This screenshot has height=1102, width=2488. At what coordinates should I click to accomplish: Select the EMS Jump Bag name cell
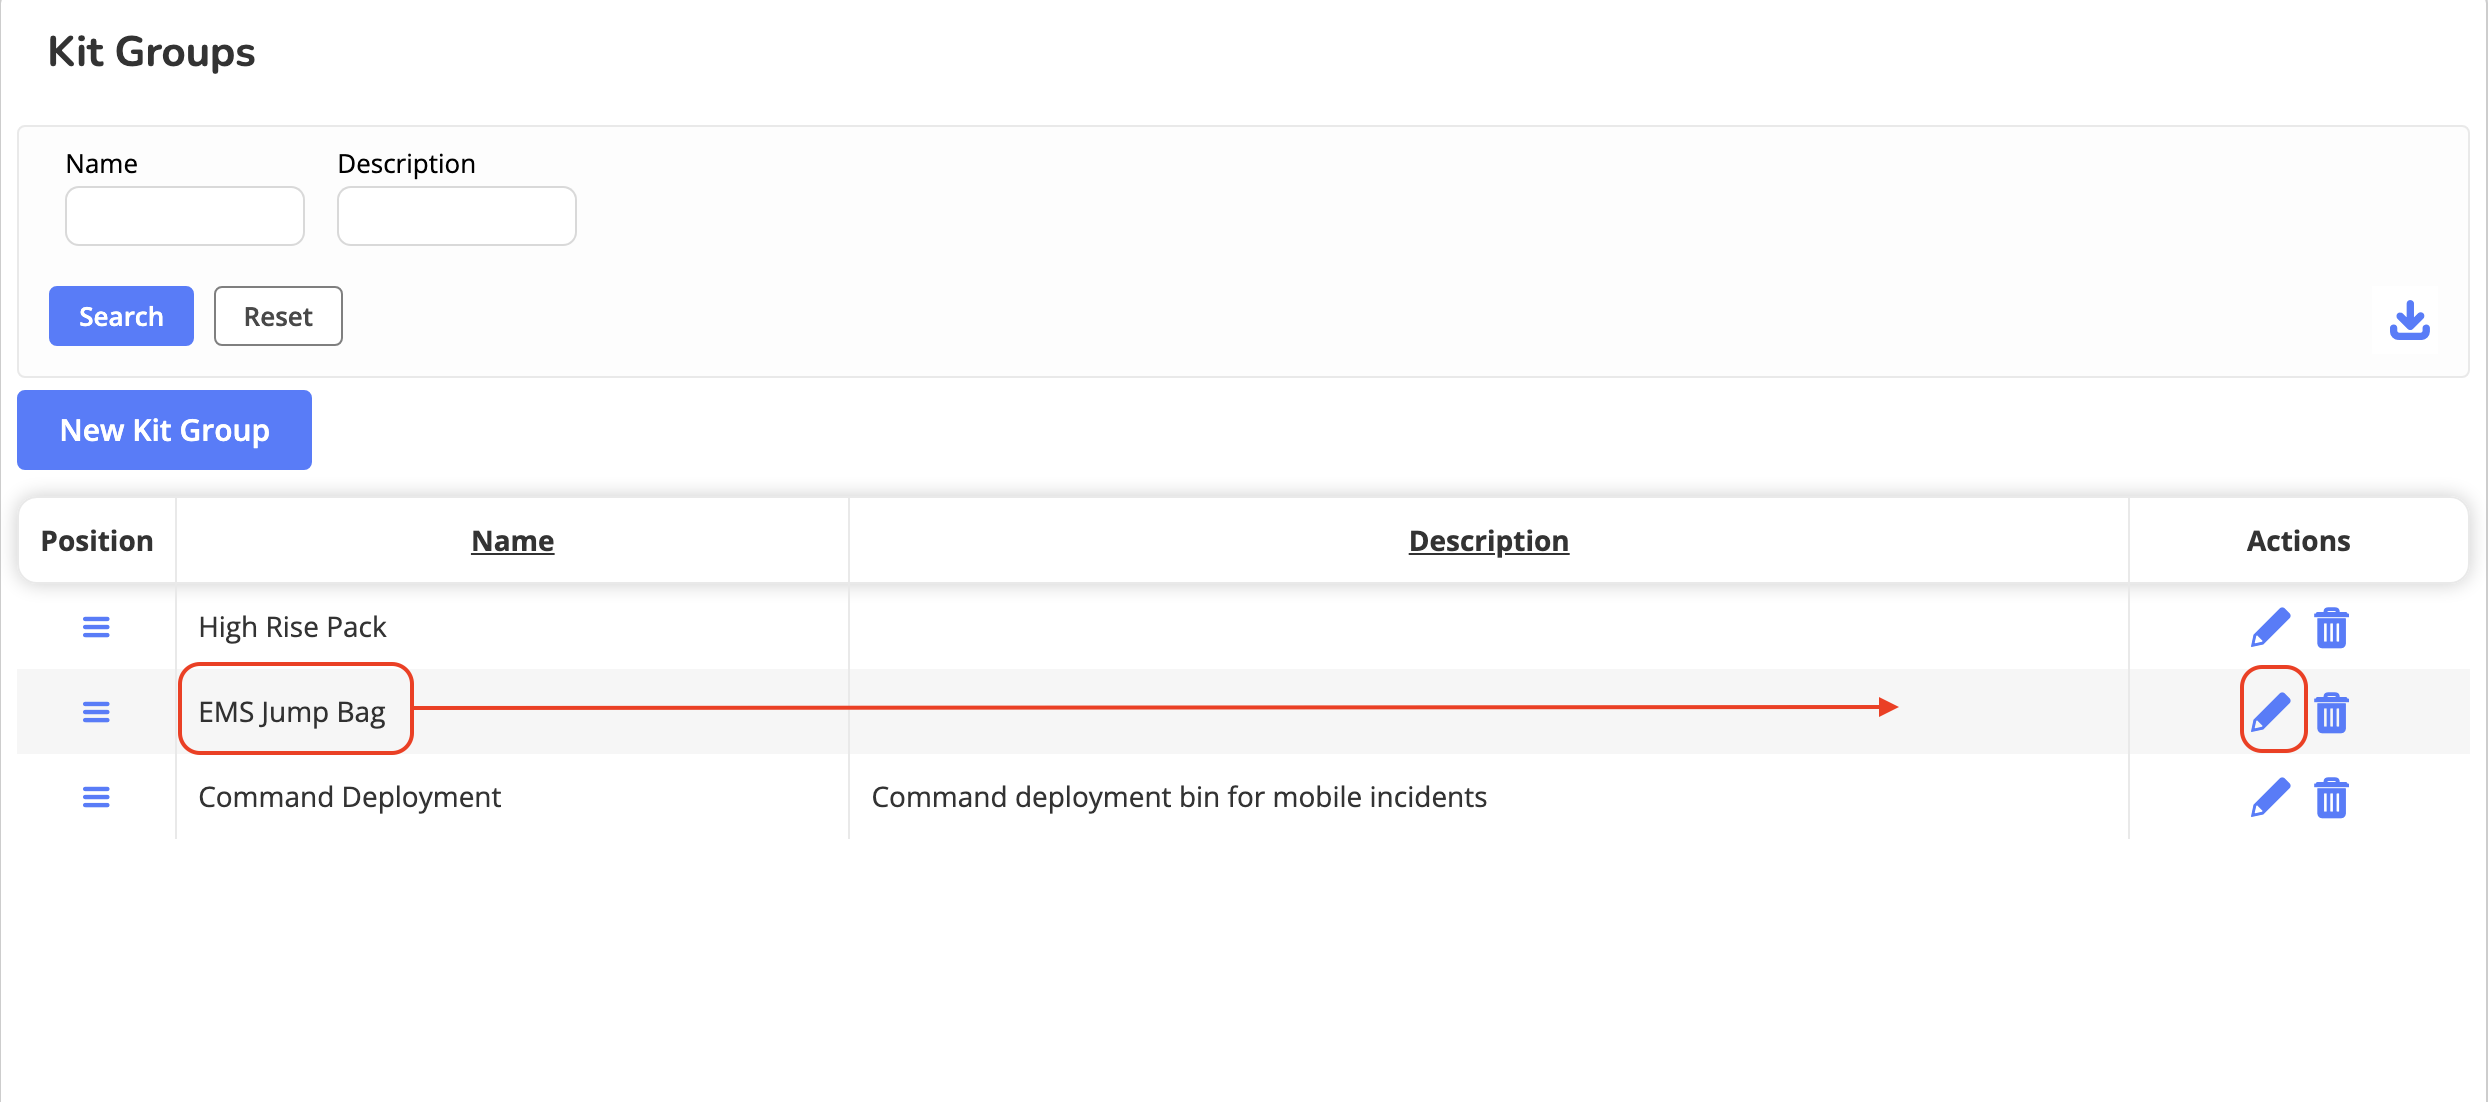[292, 712]
